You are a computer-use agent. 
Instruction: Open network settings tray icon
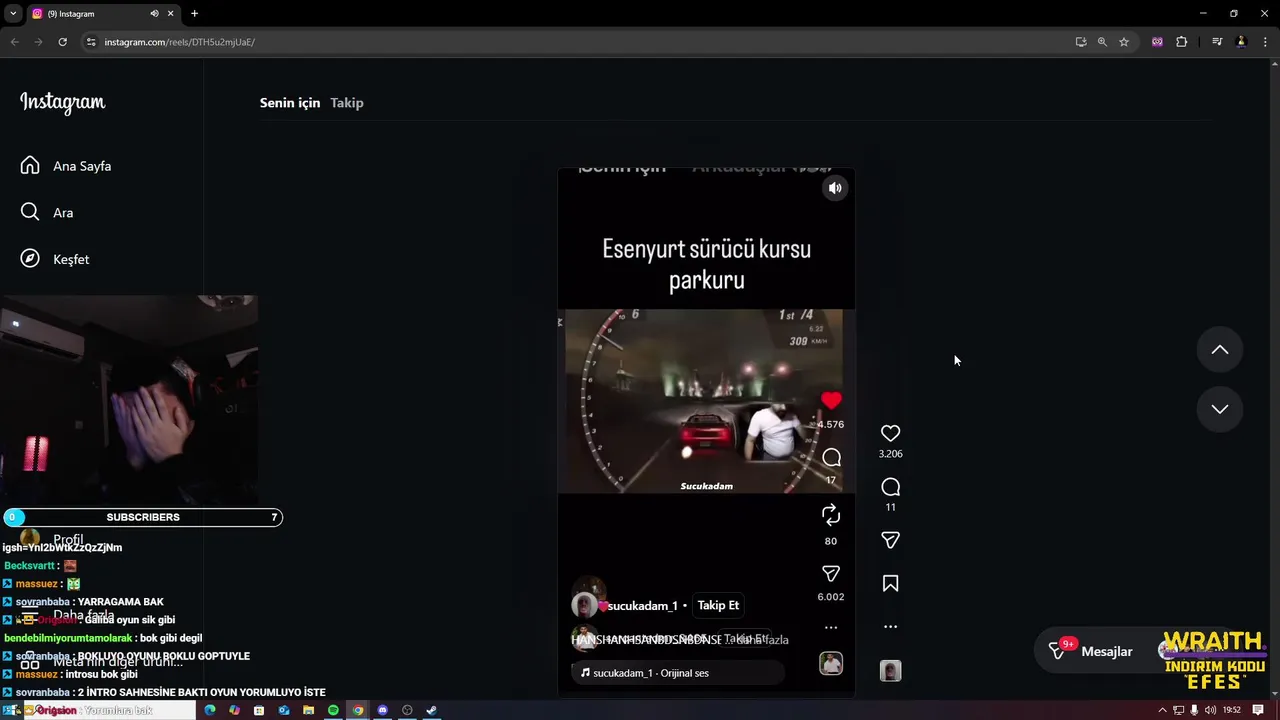tap(1179, 710)
